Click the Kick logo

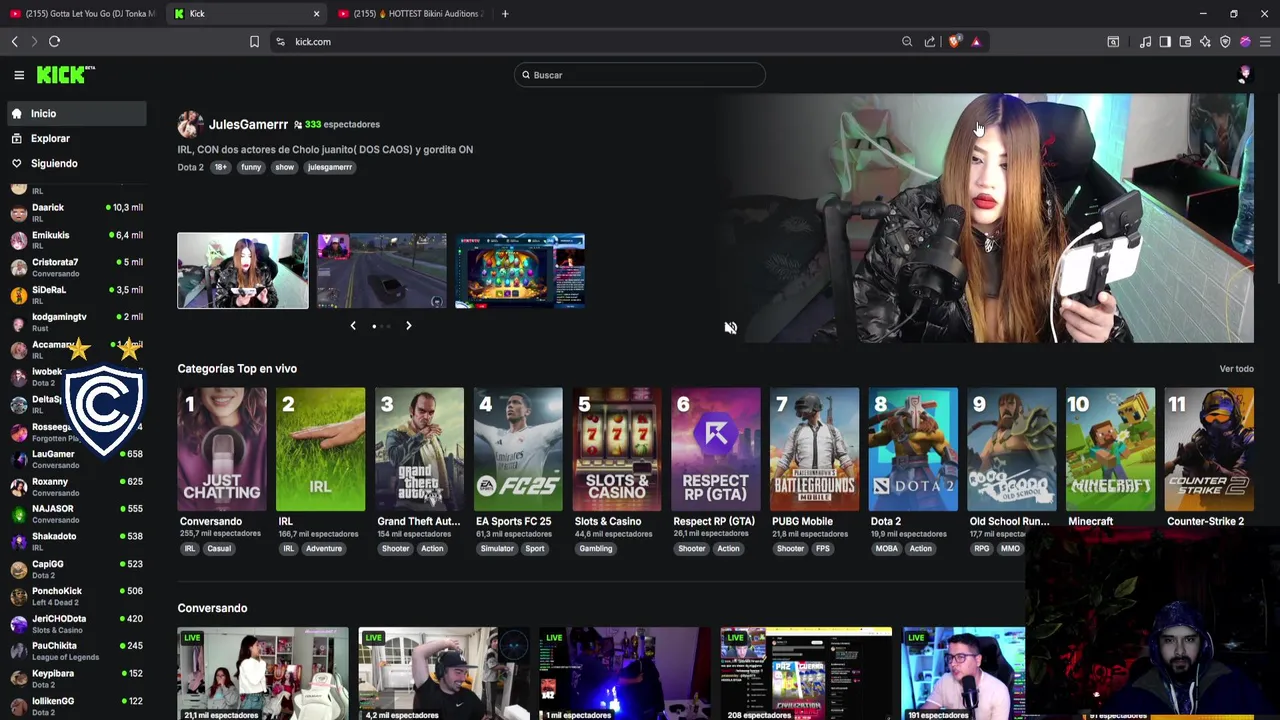pyautogui.click(x=66, y=75)
